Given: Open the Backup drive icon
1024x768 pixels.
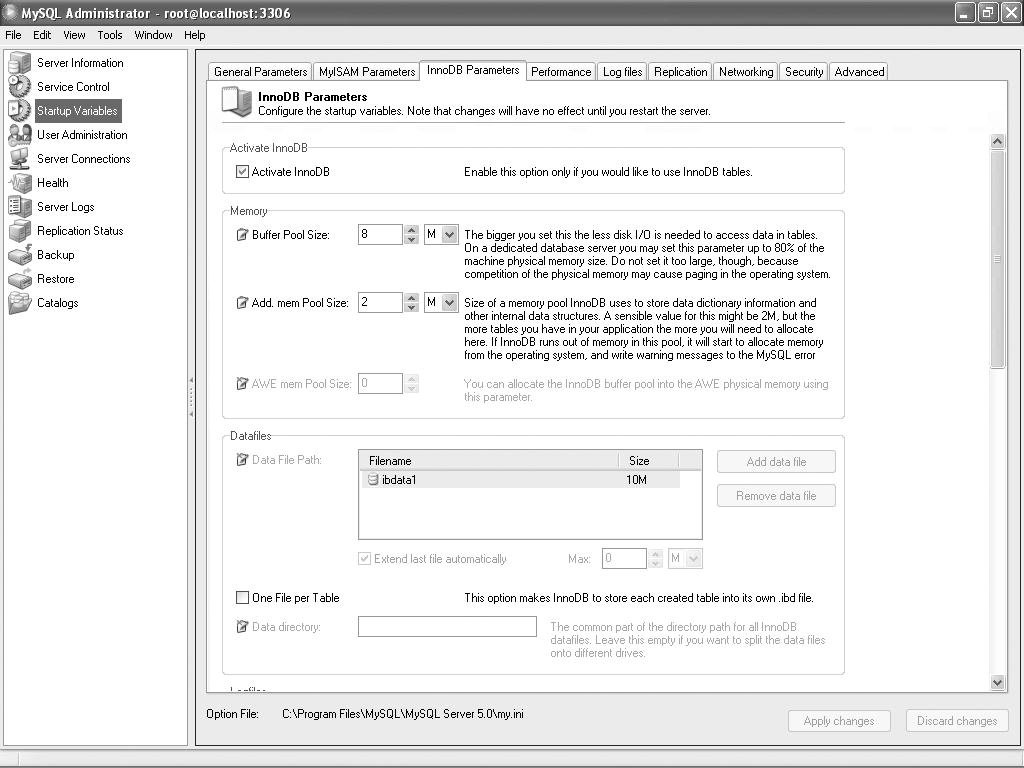Looking at the screenshot, I should (20, 255).
